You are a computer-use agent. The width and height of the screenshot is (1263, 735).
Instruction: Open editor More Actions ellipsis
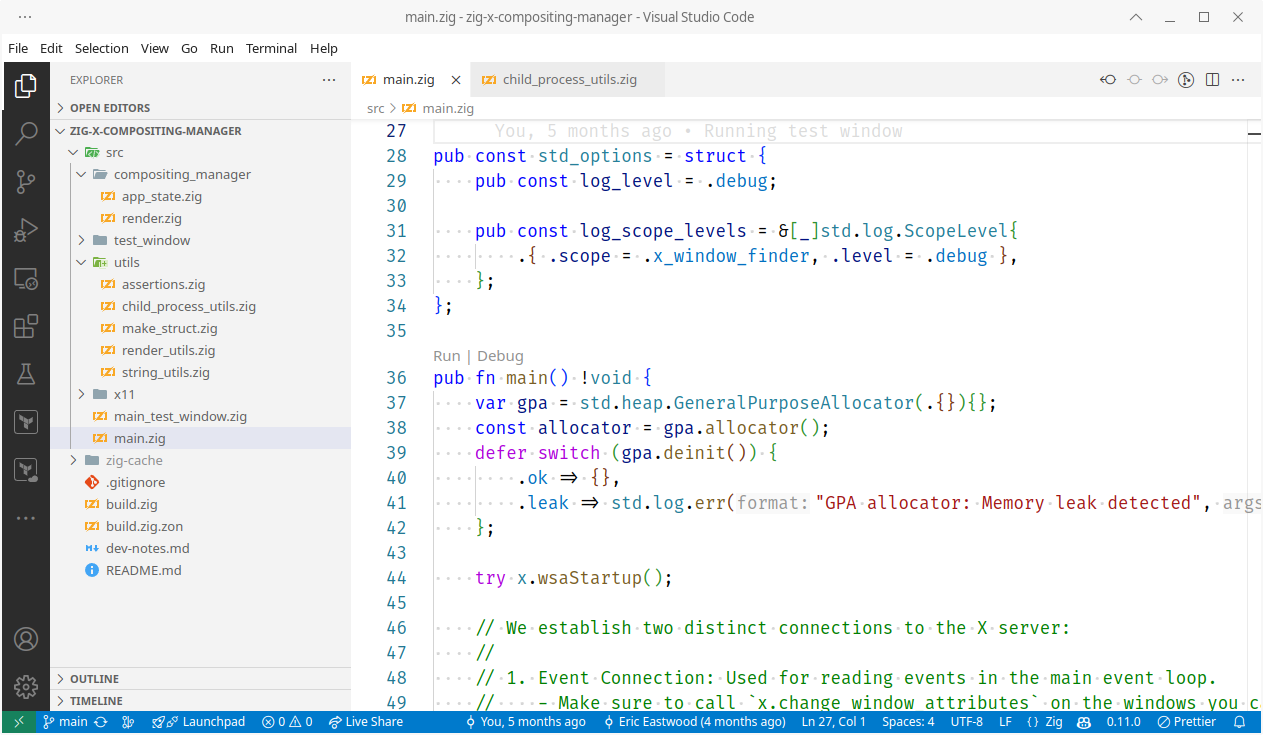pos(1238,80)
